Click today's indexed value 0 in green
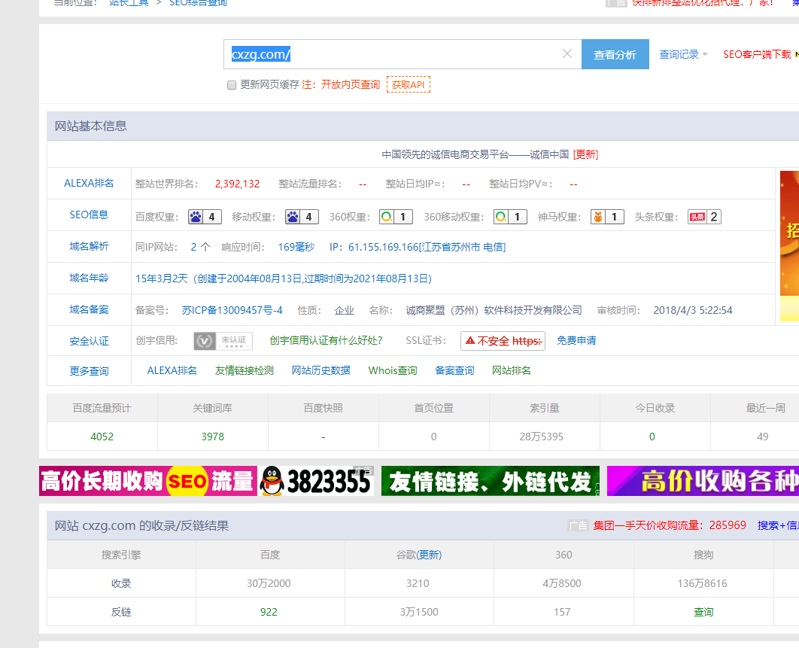799x648 pixels. 652,437
